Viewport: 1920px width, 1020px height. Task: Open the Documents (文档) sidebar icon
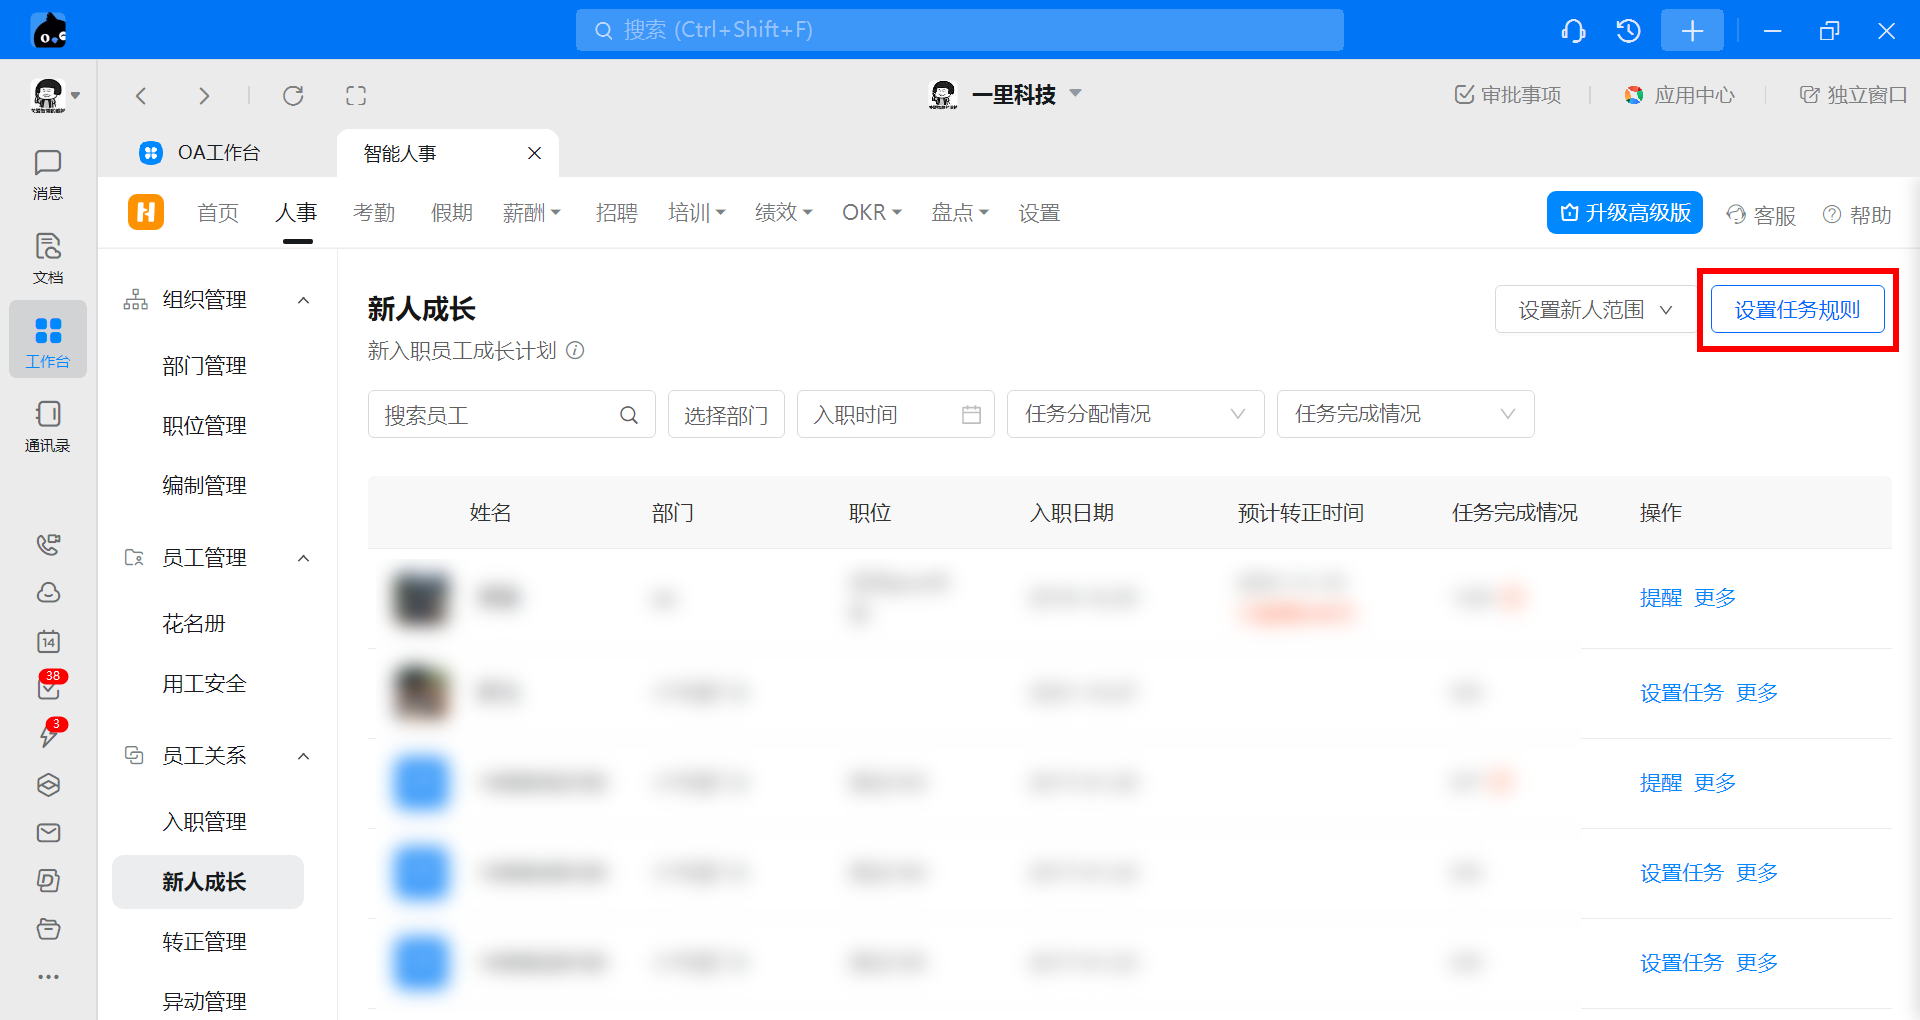[47, 258]
